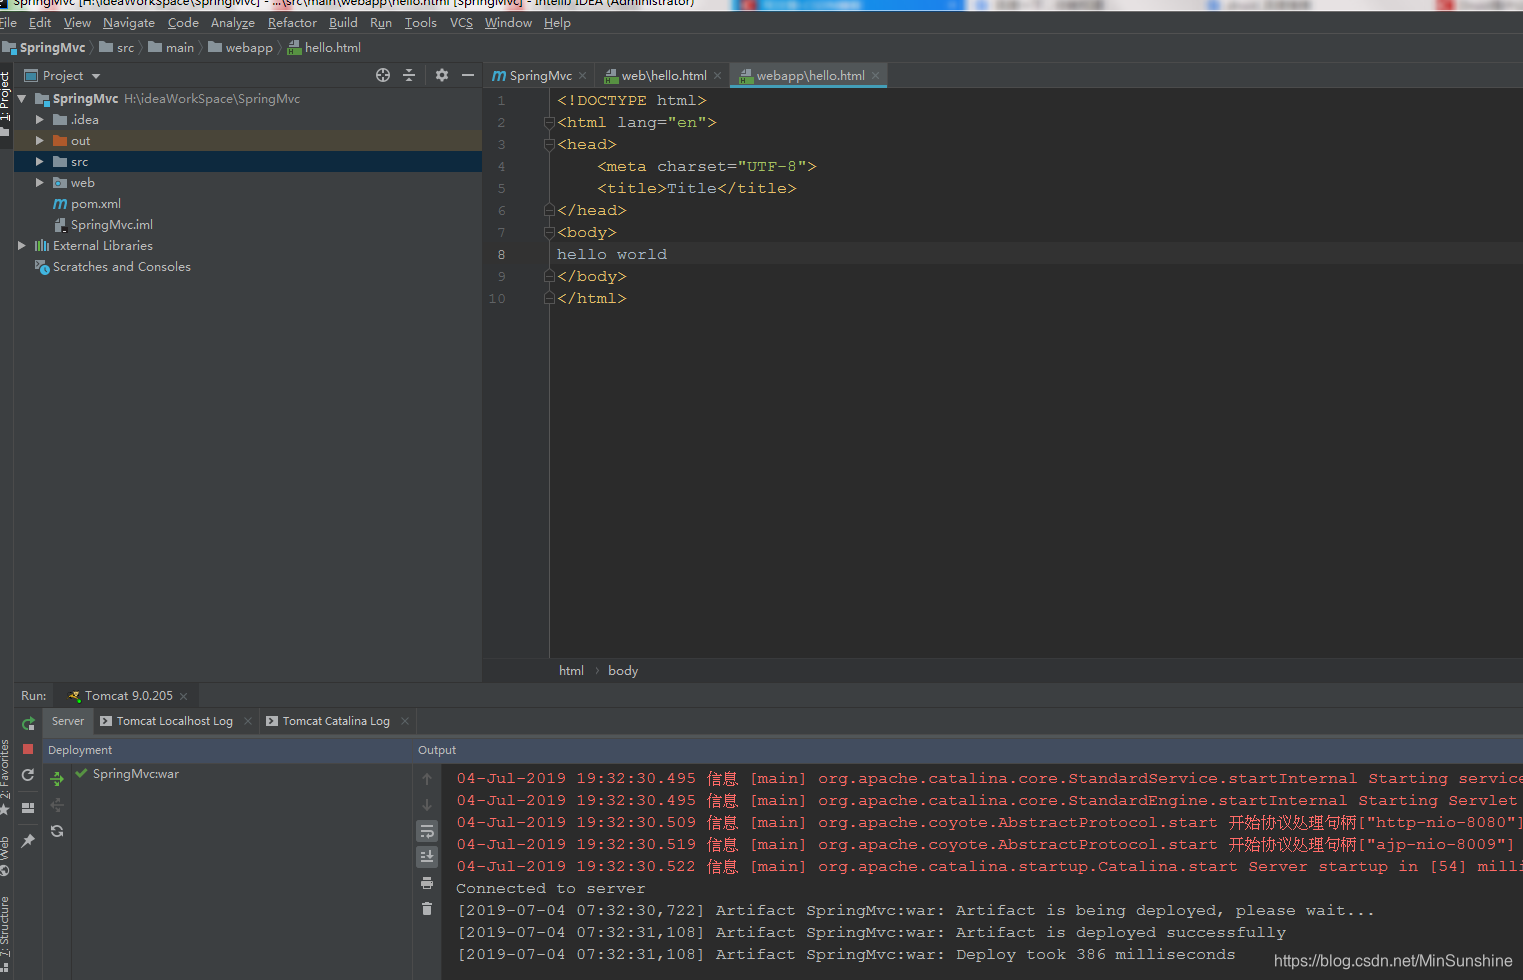This screenshot has height=980, width=1523.
Task: Select Scratches and Consoles
Action: [121, 267]
